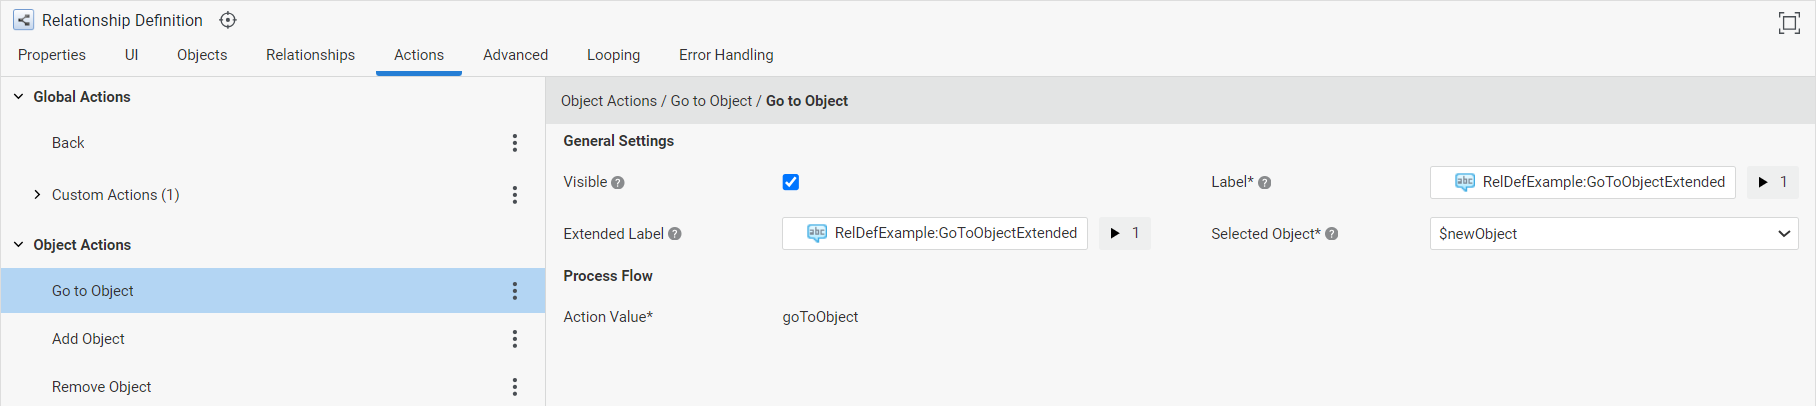Switch to the Error Handling tab
The width and height of the screenshot is (1816, 406).
click(726, 55)
